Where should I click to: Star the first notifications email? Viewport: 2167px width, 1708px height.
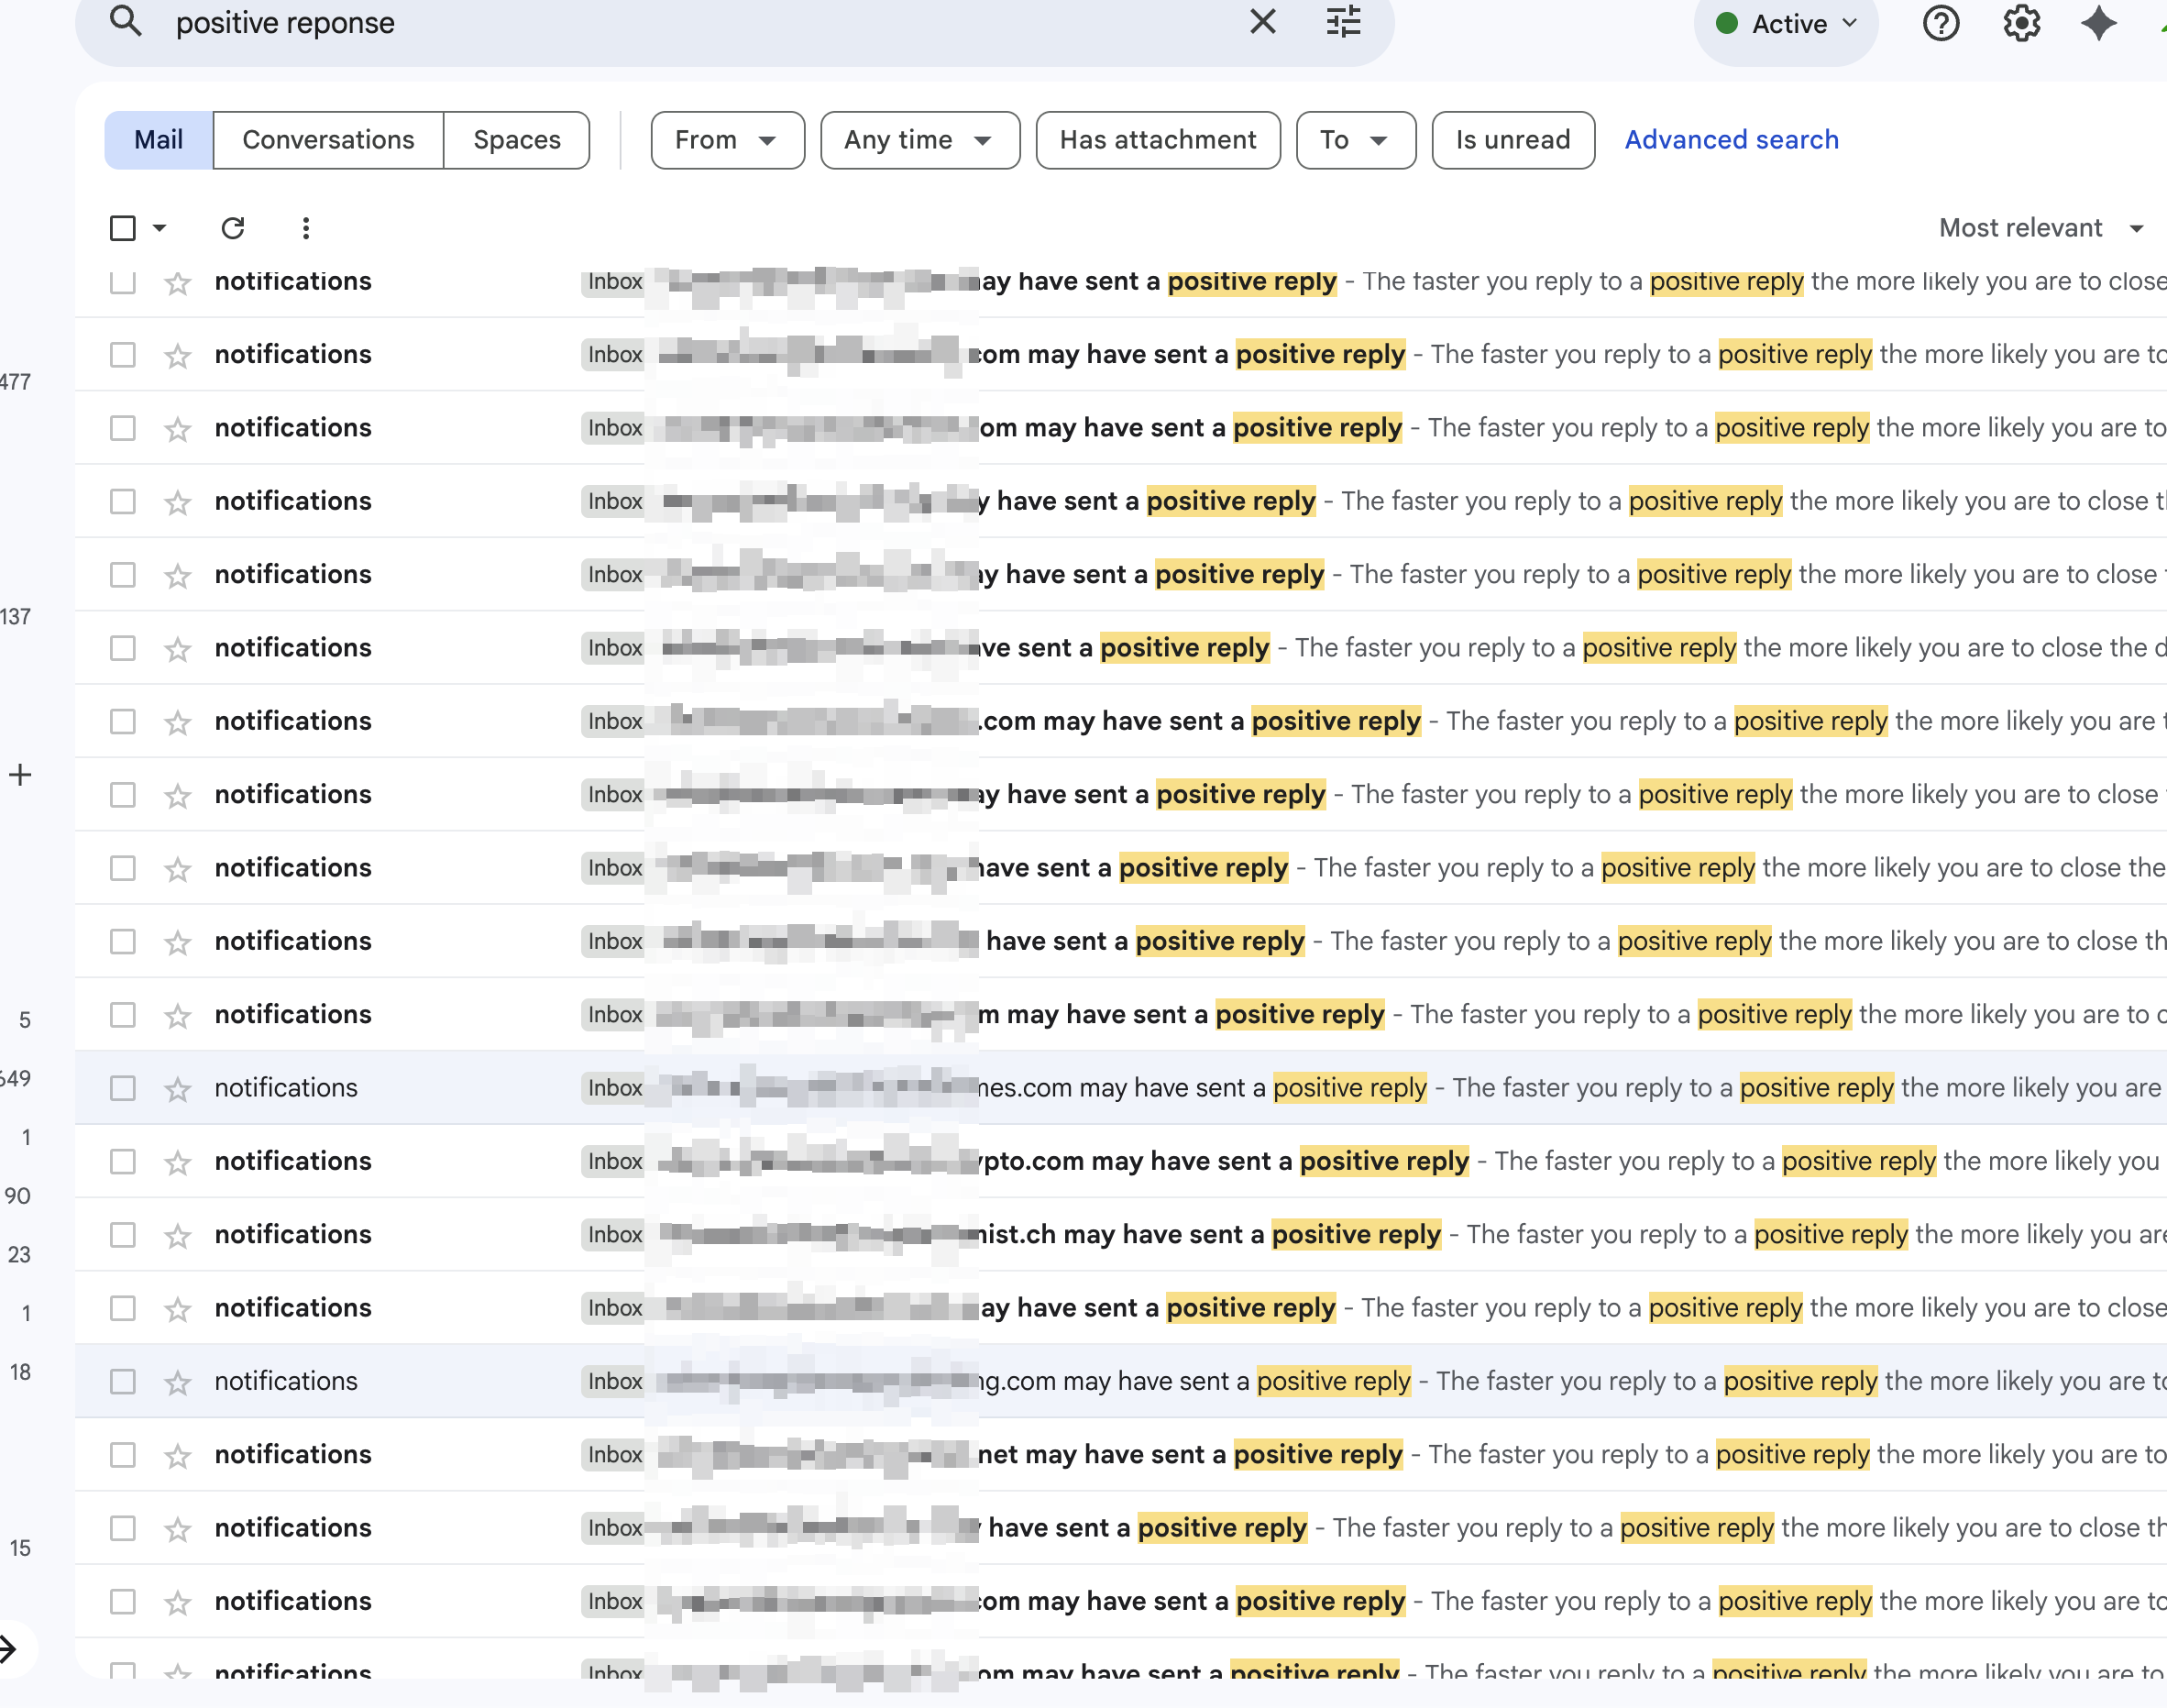177,282
